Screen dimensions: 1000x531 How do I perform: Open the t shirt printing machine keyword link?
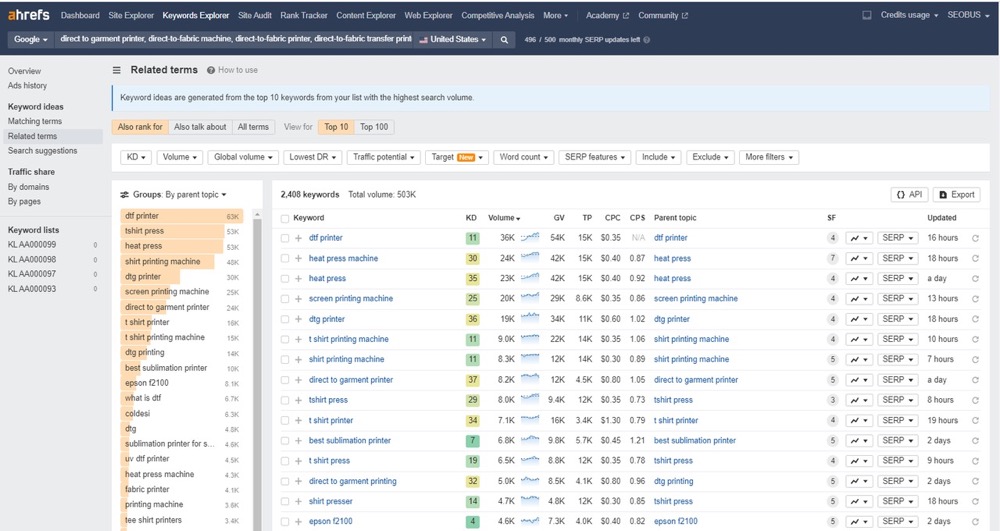point(349,339)
